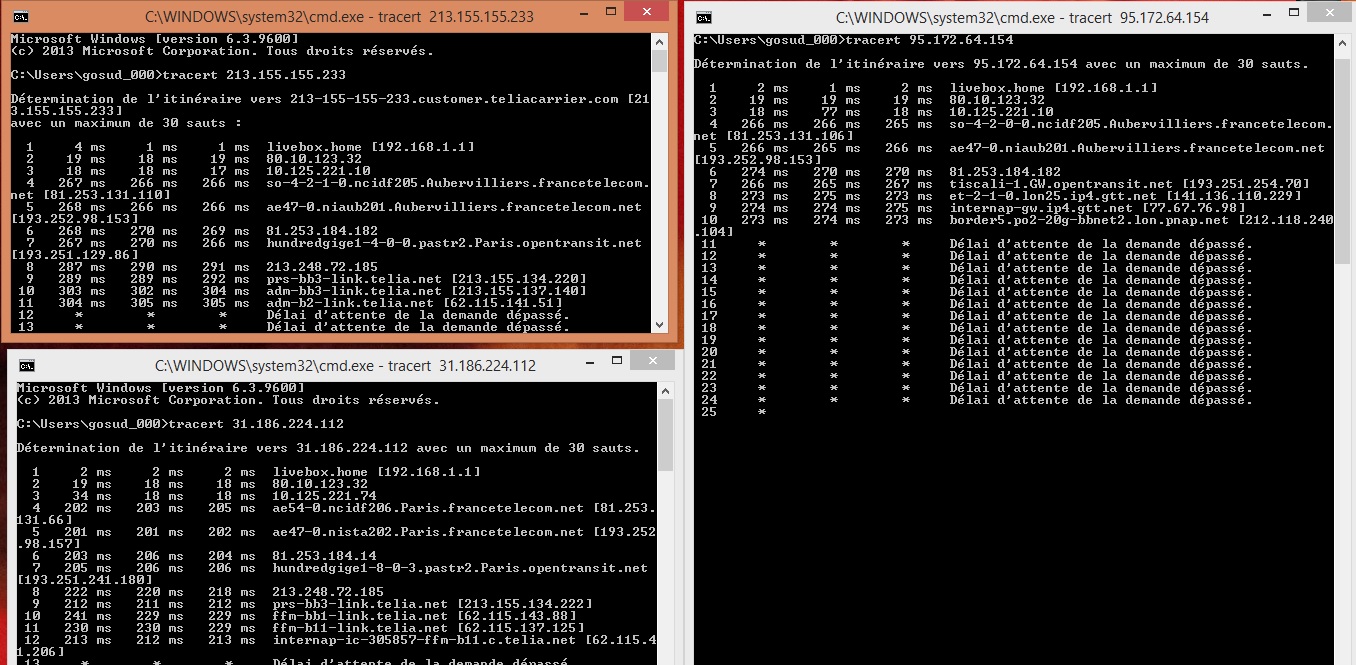Click scroll-up arrow in tracert 213.155.155.233 window
Viewport: 1356px width, 665px height.
pos(659,41)
